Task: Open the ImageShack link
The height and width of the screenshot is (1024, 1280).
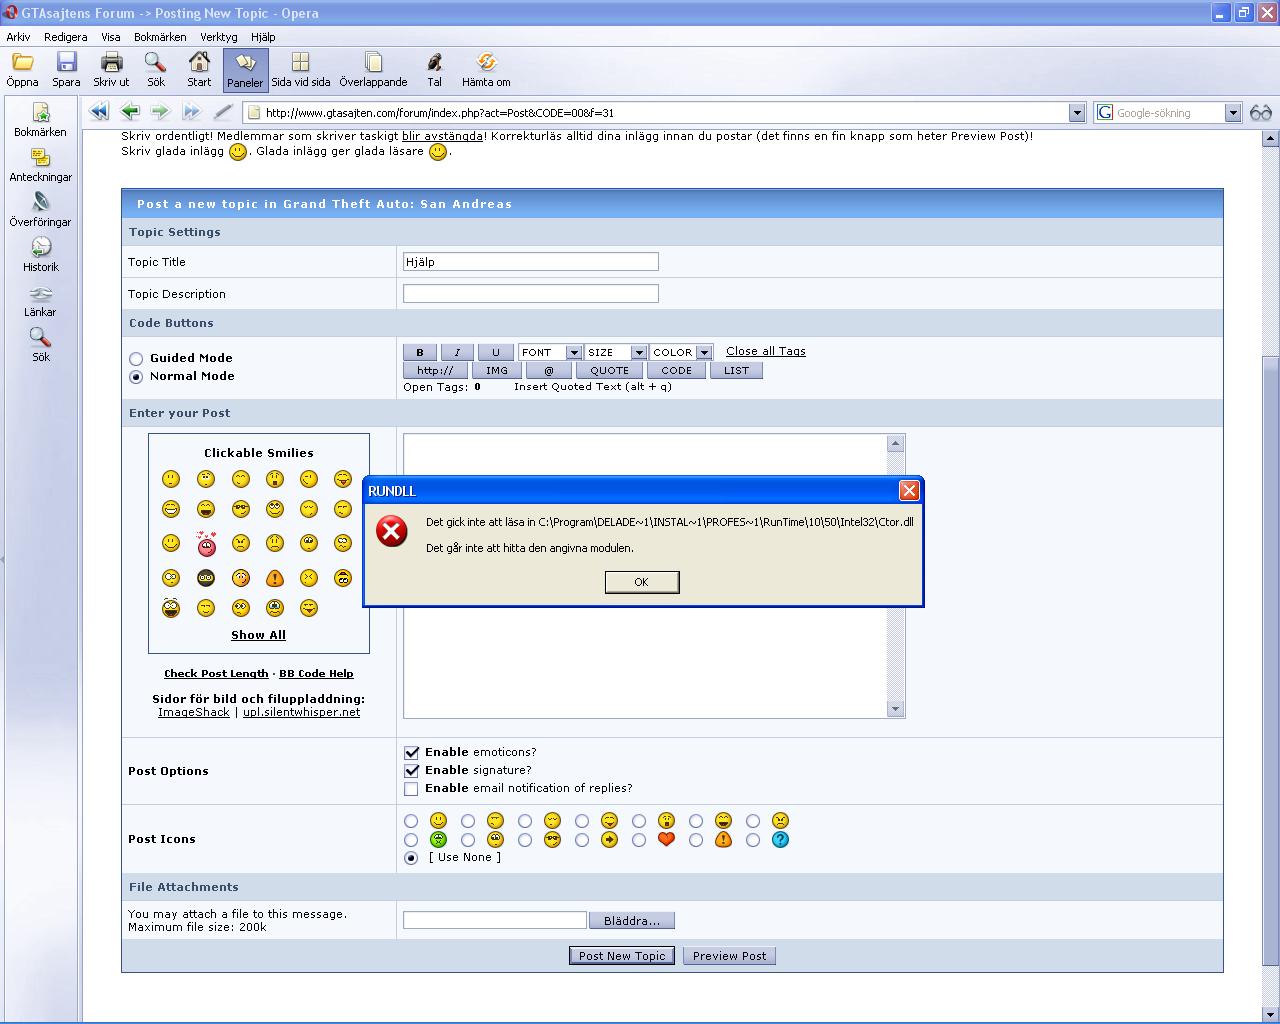Action: pos(194,712)
